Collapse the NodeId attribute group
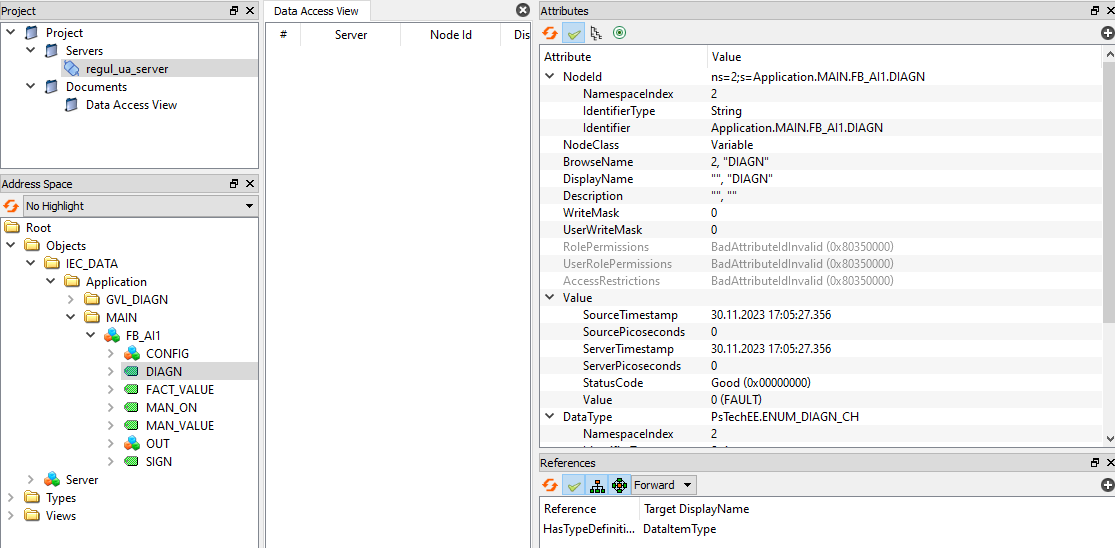Screen dimensions: 1115x548 [549, 77]
